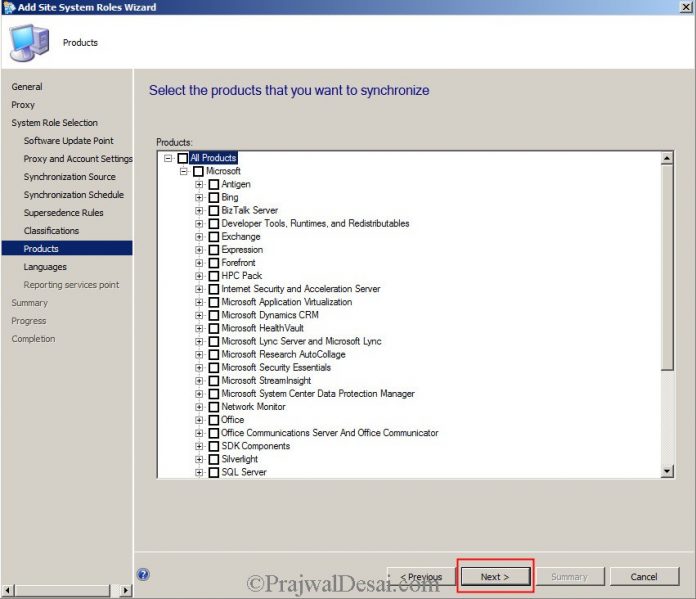Collapse the Microsoft tree node
Viewport: 696px width, 599px height.
(183, 171)
